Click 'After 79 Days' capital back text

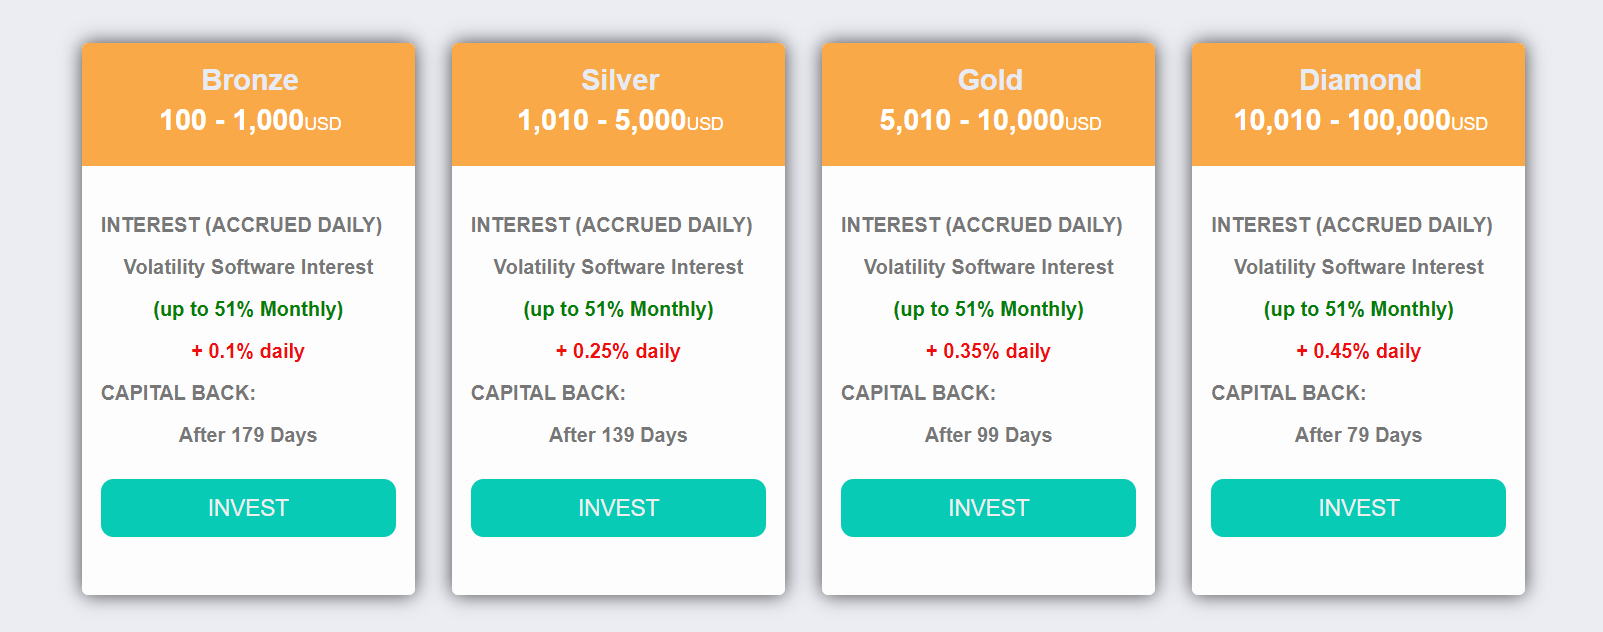1358,435
